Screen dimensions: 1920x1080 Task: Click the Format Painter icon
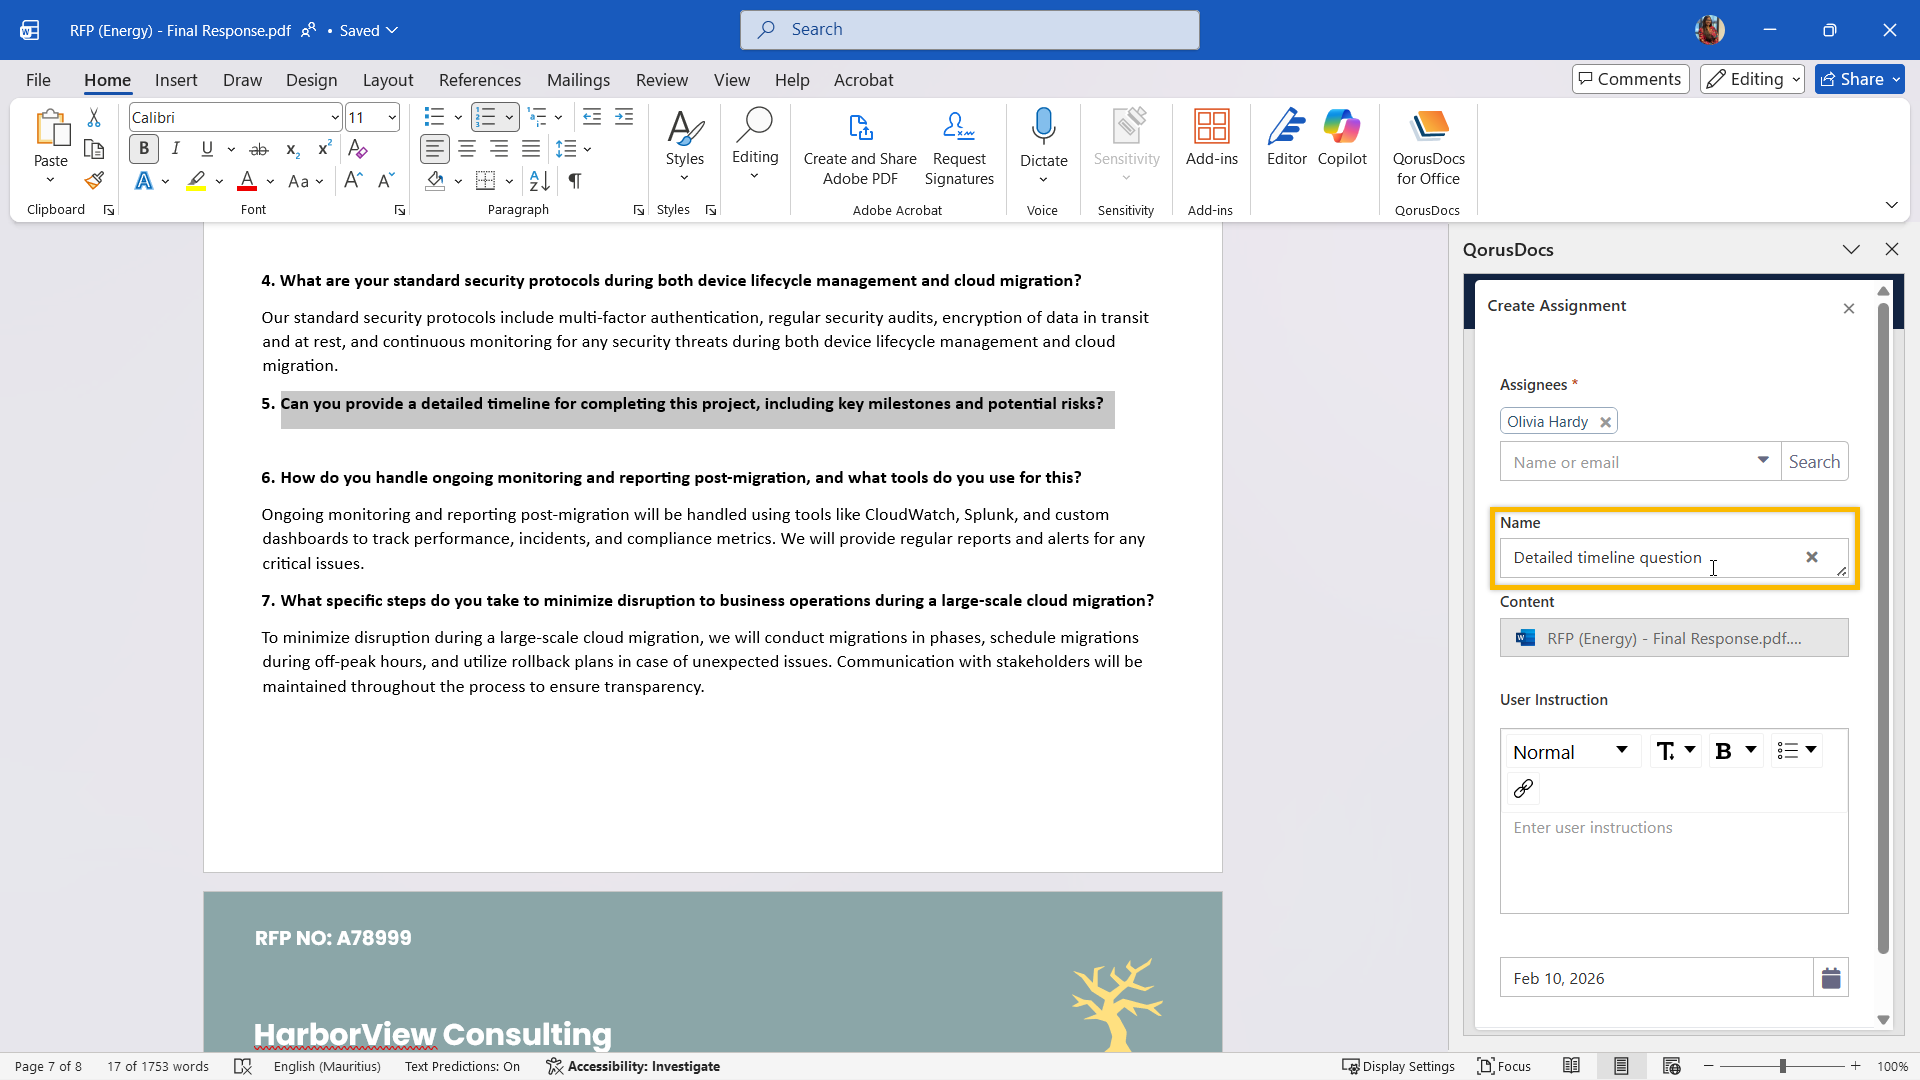pyautogui.click(x=94, y=181)
